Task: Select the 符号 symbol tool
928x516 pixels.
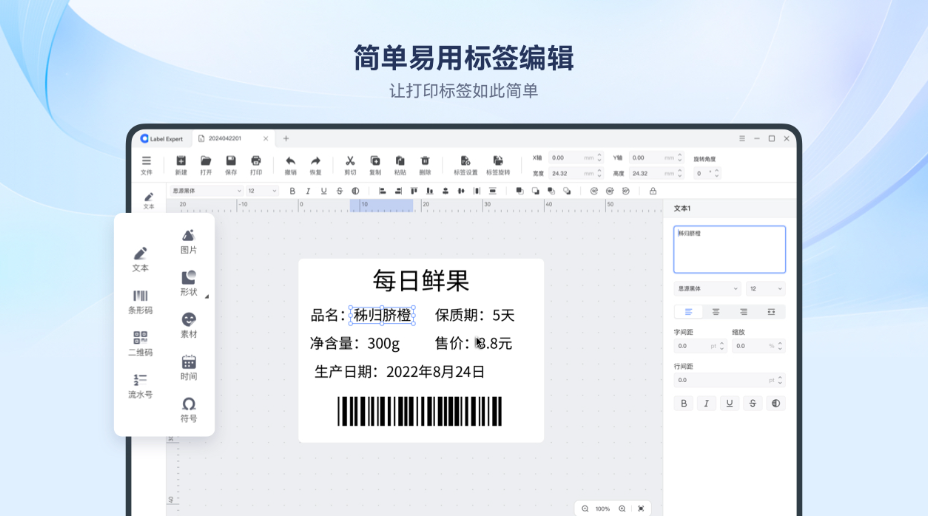Action: click(189, 410)
